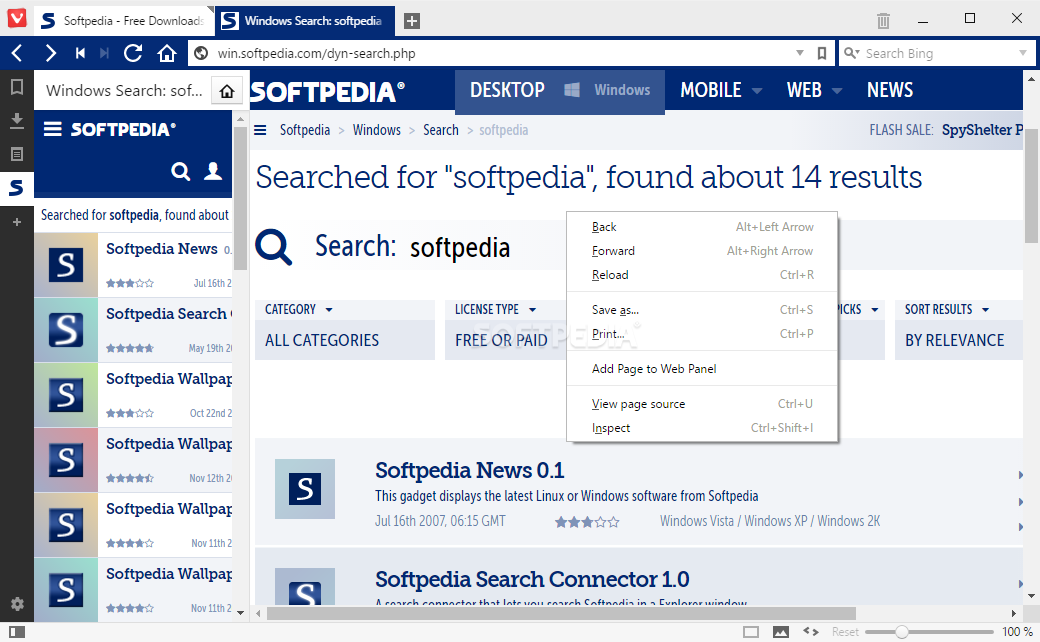
Task: Select View page source menu item
Action: pos(702,404)
